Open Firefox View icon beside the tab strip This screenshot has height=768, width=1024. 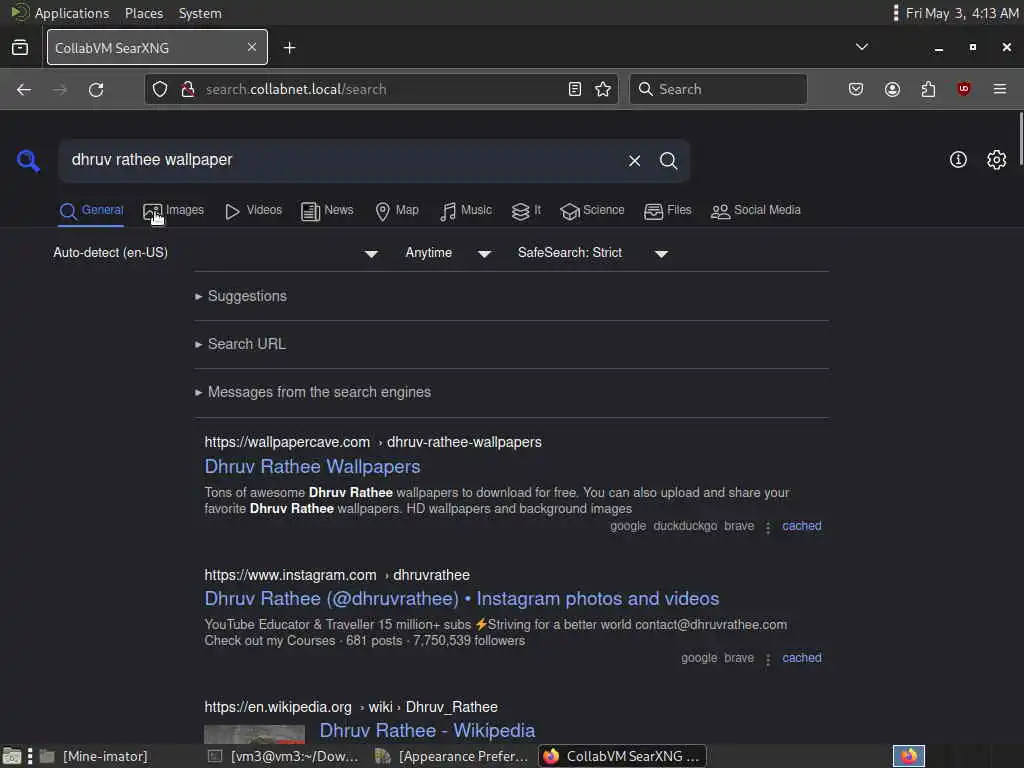click(x=20, y=47)
